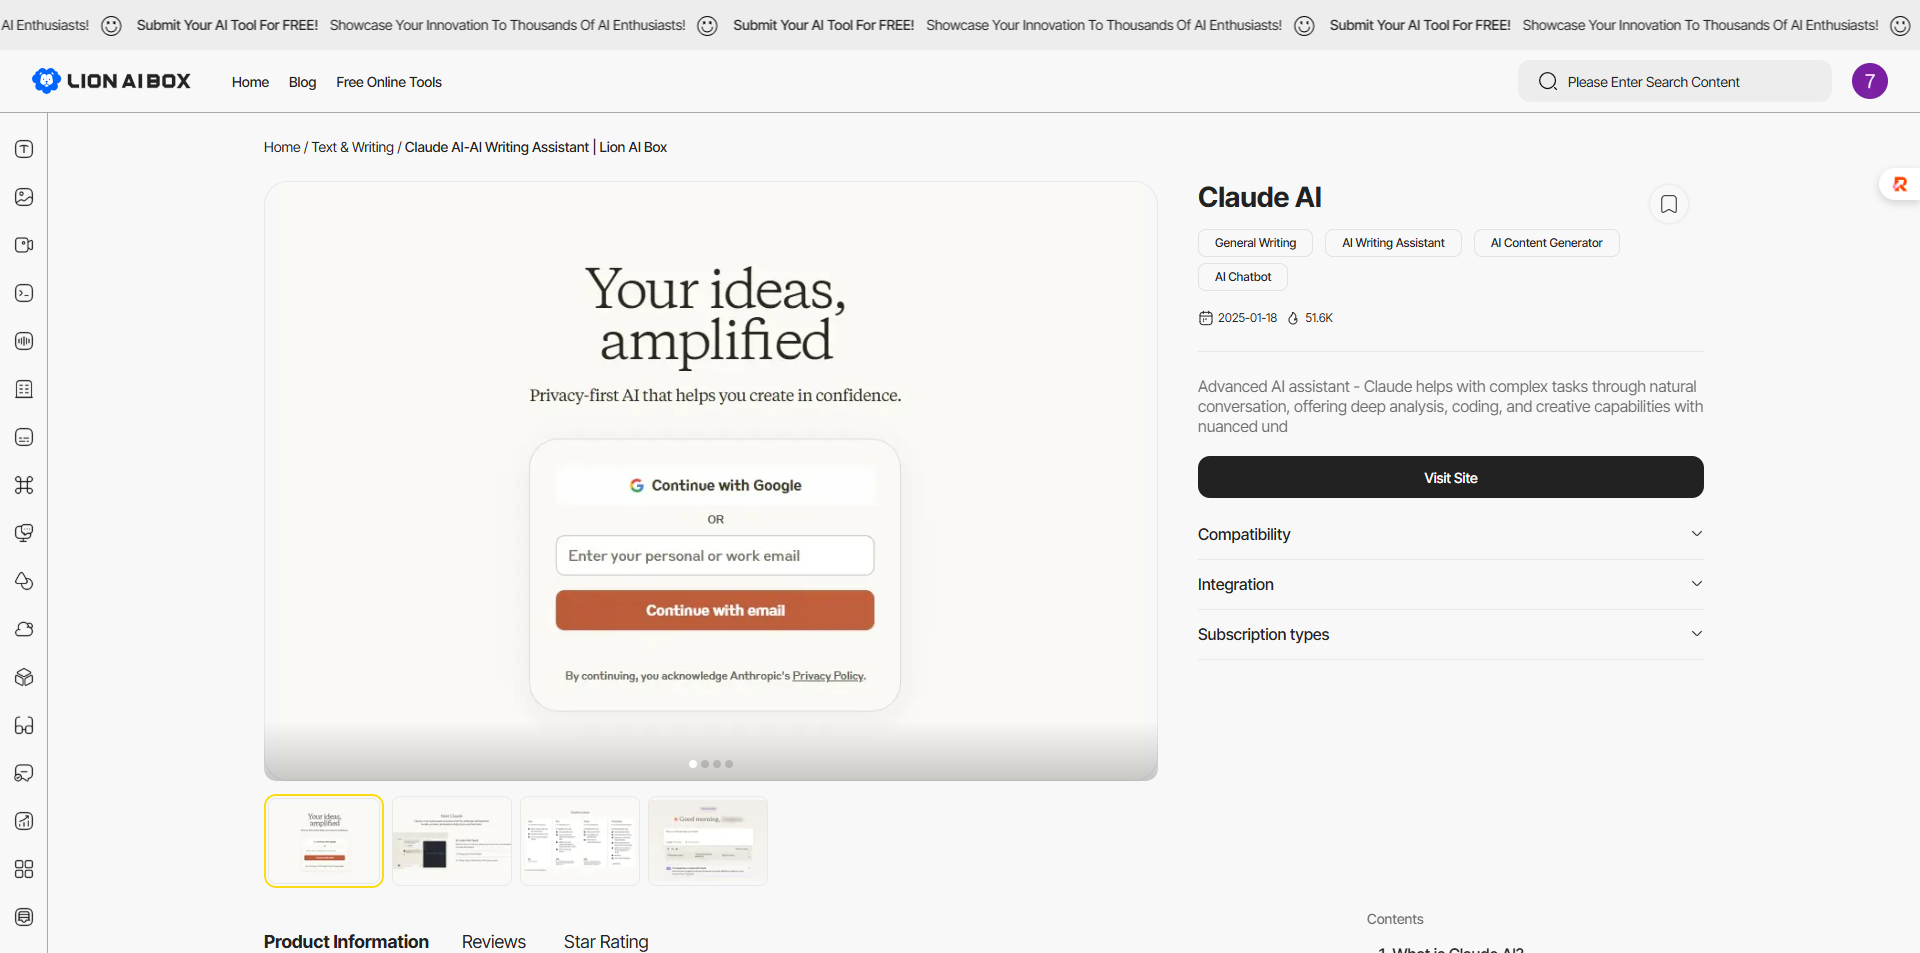Screen dimensions: 1920x953
Task: Open the Text category icon in sidebar
Action: pyautogui.click(x=24, y=149)
